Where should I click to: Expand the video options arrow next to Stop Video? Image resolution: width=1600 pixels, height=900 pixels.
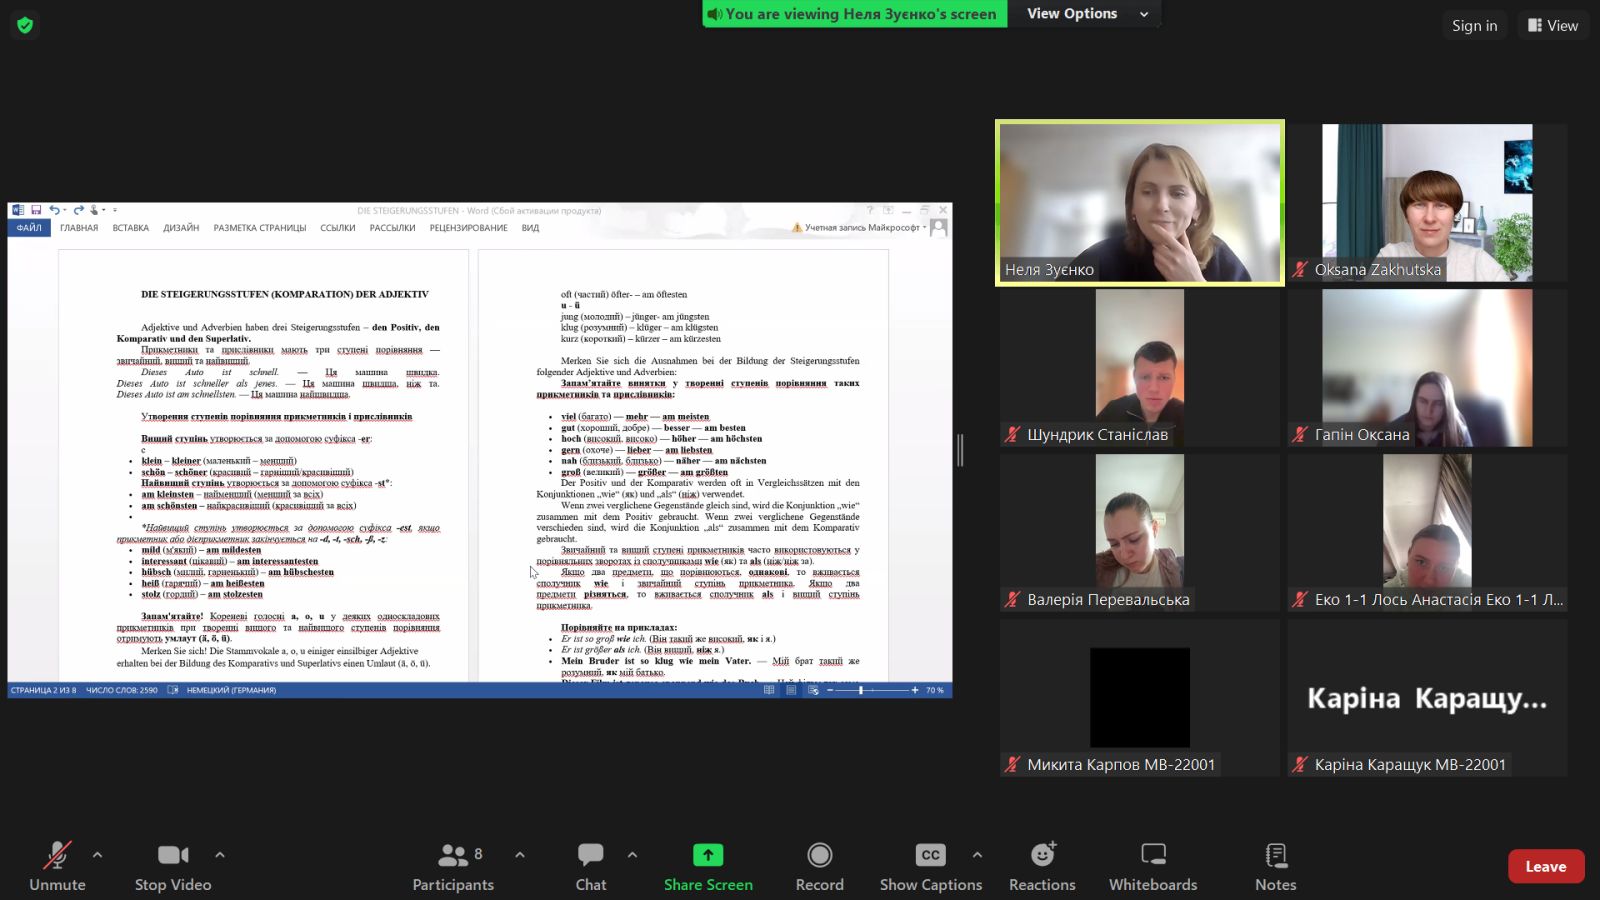point(220,855)
